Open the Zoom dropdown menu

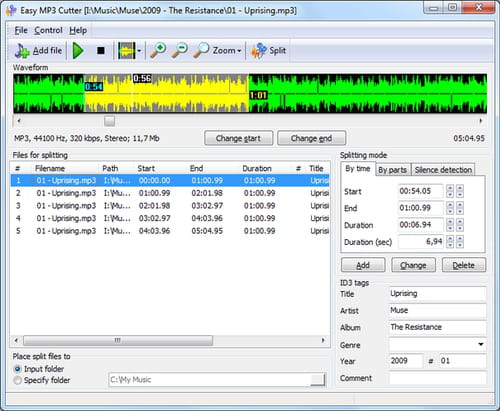click(x=217, y=51)
